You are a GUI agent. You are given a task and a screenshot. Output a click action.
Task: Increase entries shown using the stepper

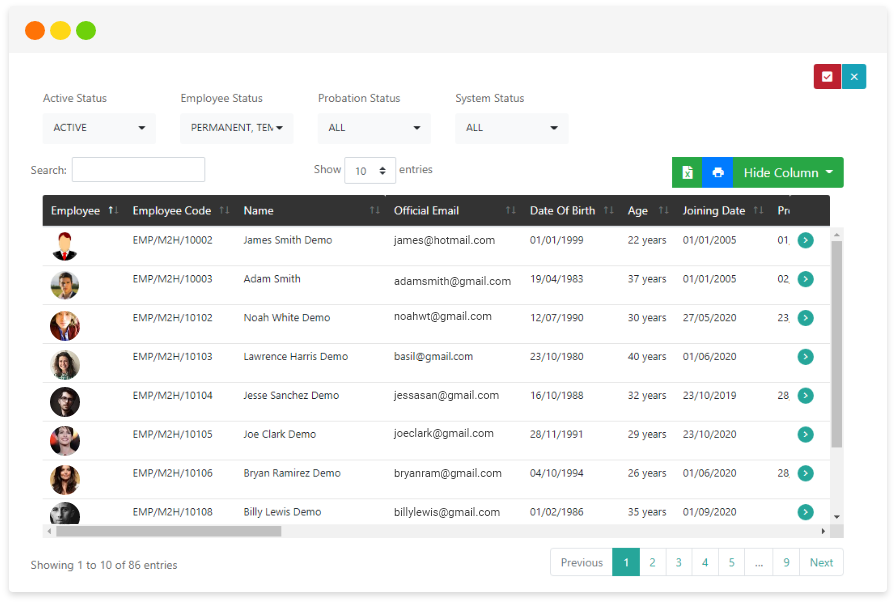coord(383,167)
